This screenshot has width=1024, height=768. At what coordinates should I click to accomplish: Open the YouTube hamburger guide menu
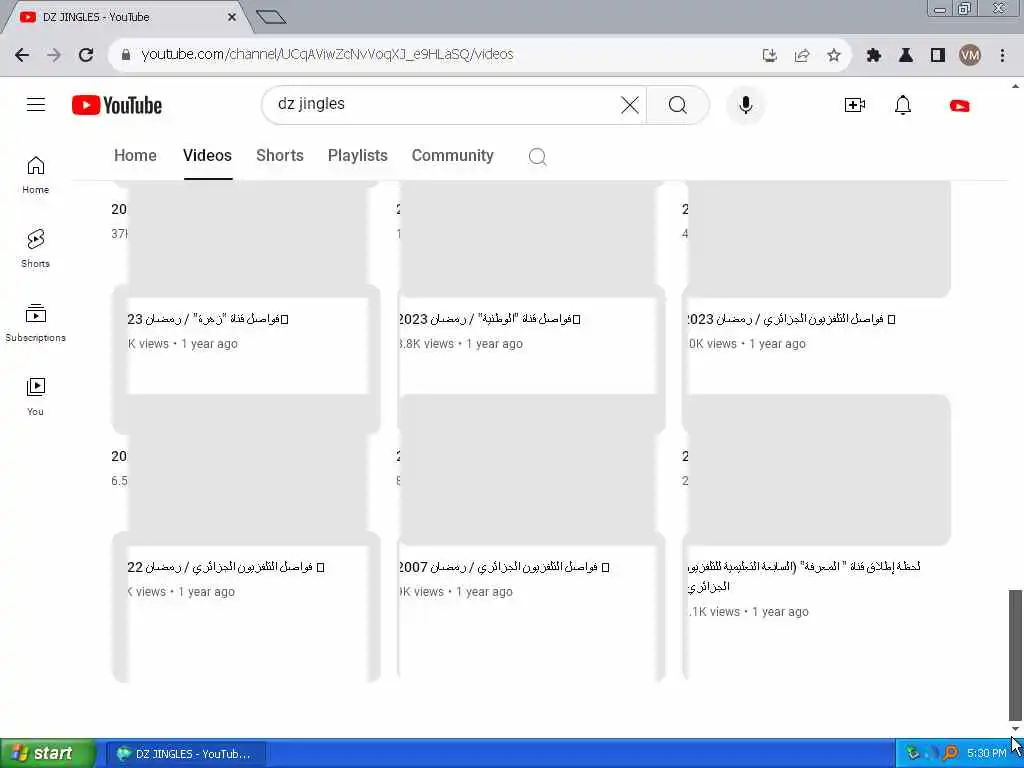pos(36,104)
